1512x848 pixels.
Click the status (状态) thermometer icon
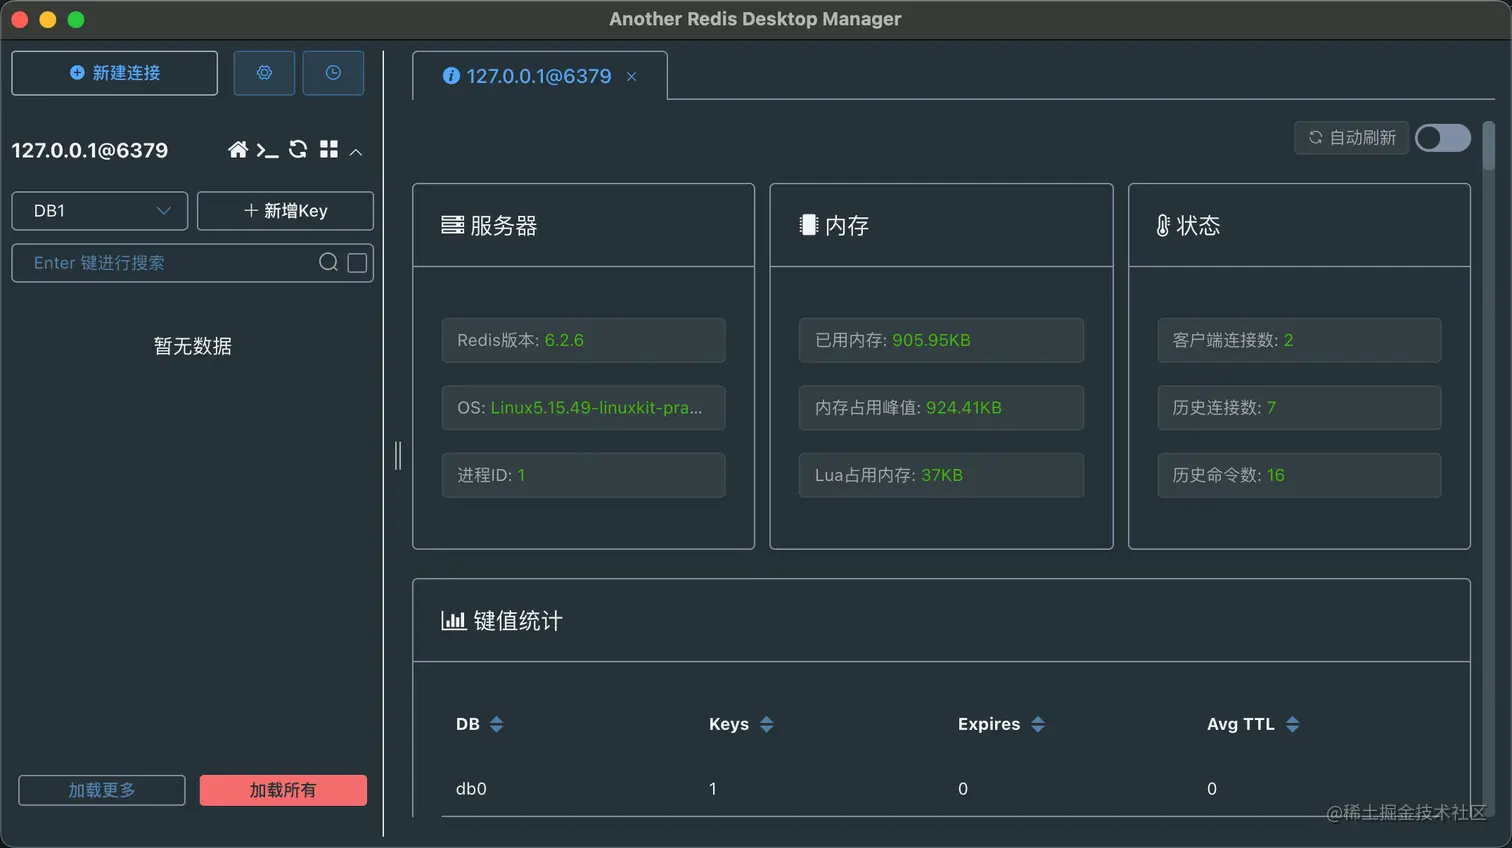tap(1163, 225)
